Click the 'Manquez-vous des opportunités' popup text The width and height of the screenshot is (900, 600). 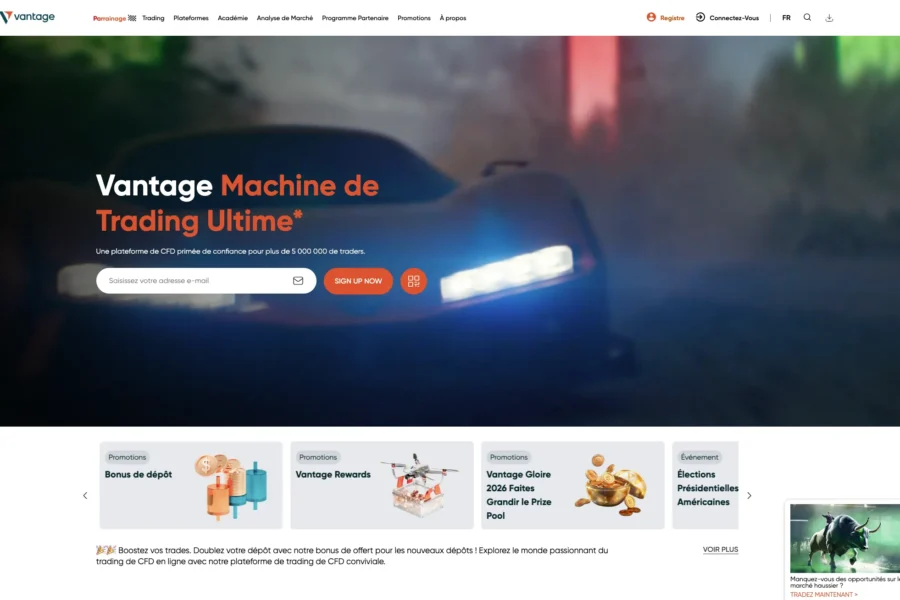click(845, 582)
